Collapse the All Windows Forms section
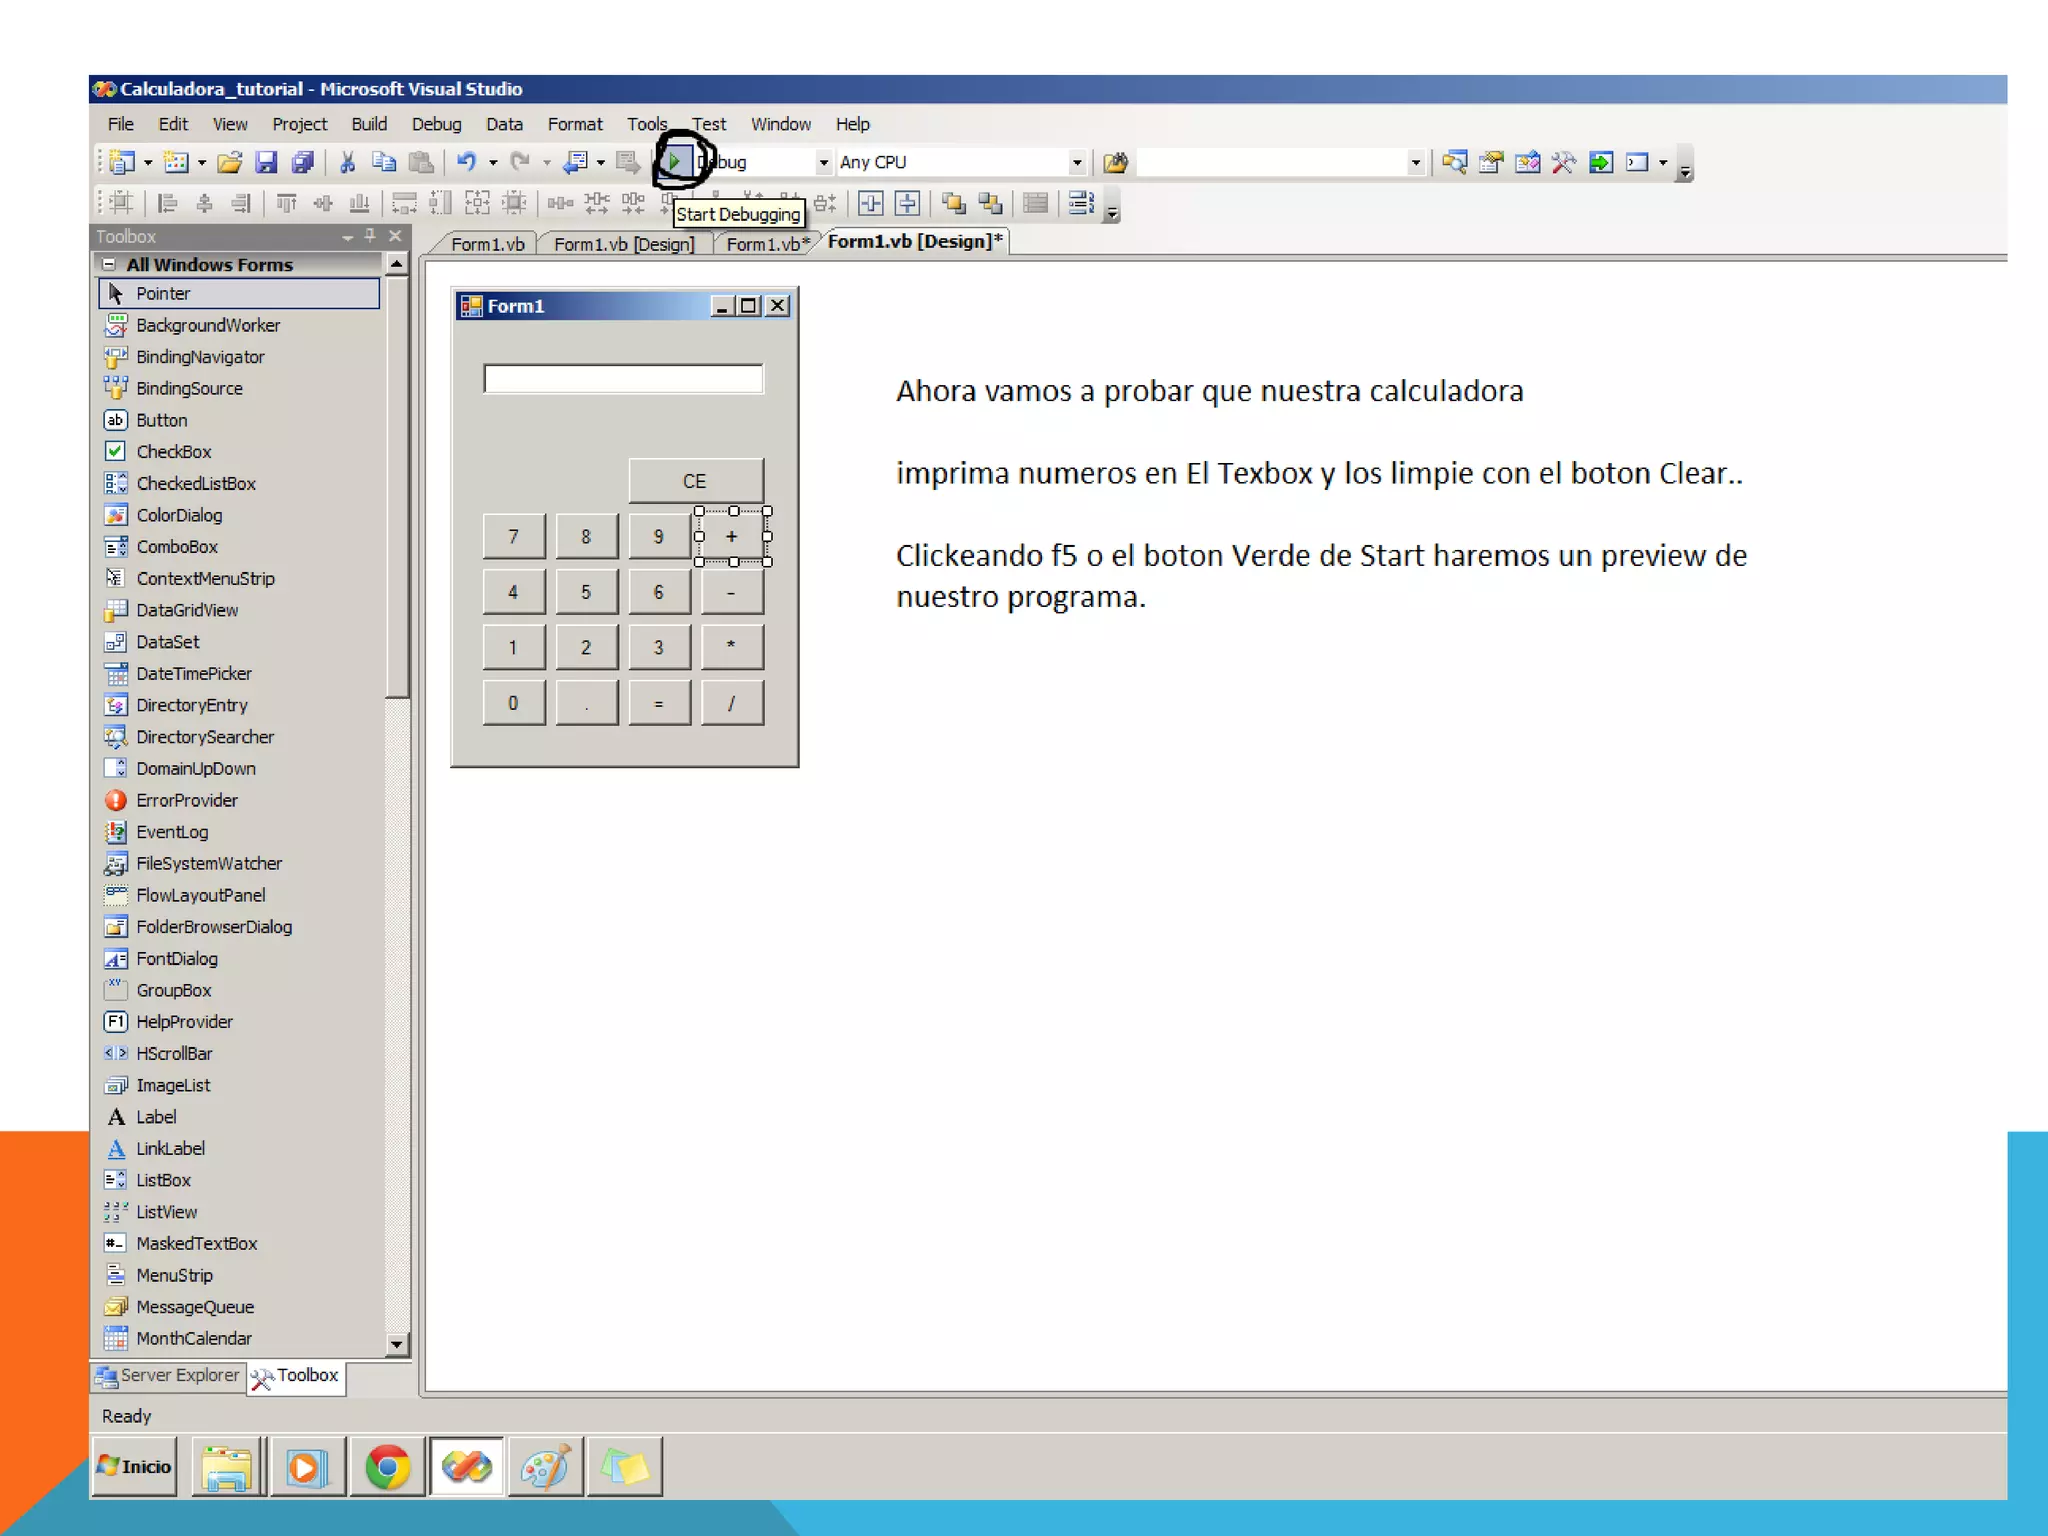The height and width of the screenshot is (1536, 2048). click(x=109, y=265)
